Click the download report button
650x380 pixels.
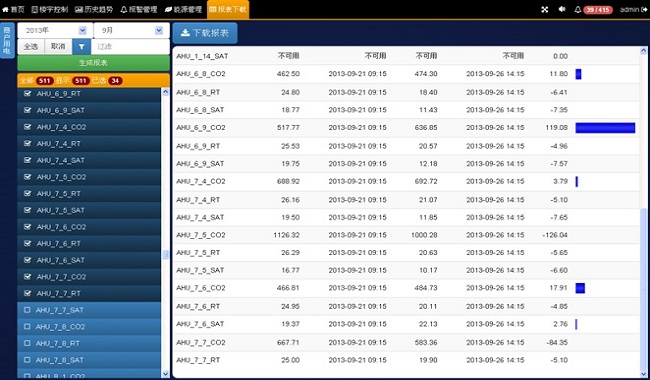click(205, 33)
